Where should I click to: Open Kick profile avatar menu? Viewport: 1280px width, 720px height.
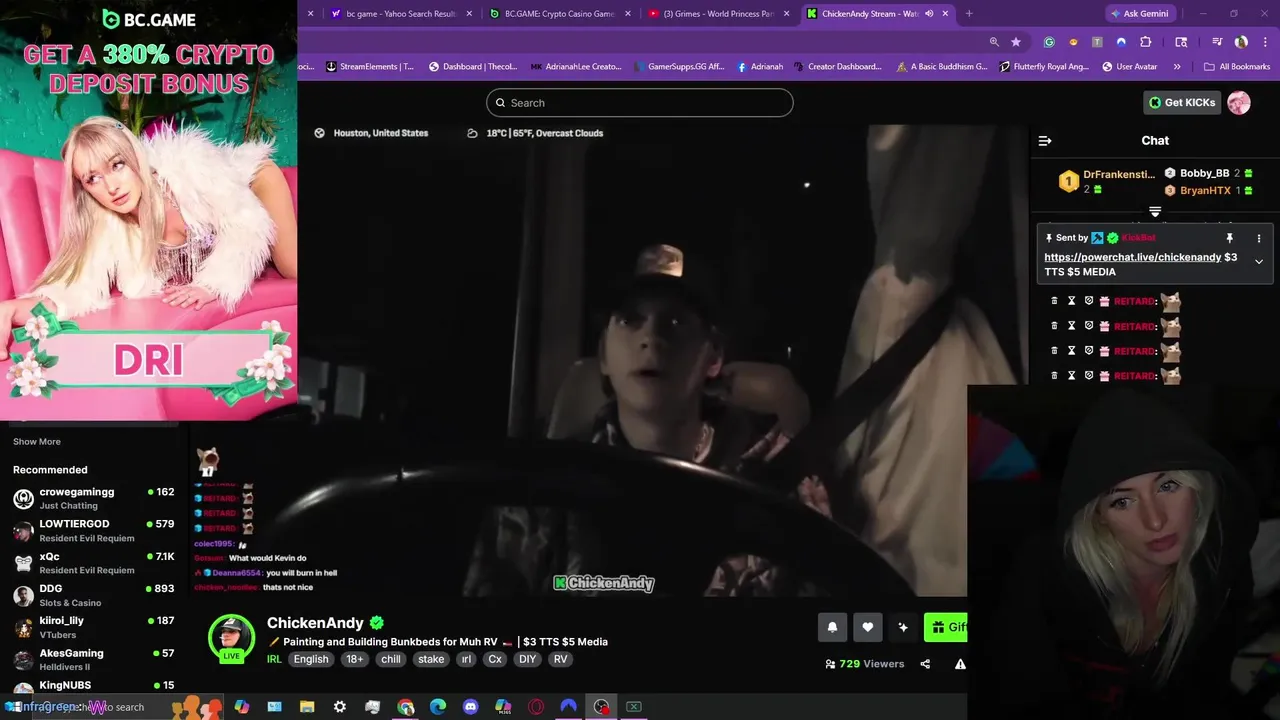tap(1239, 102)
